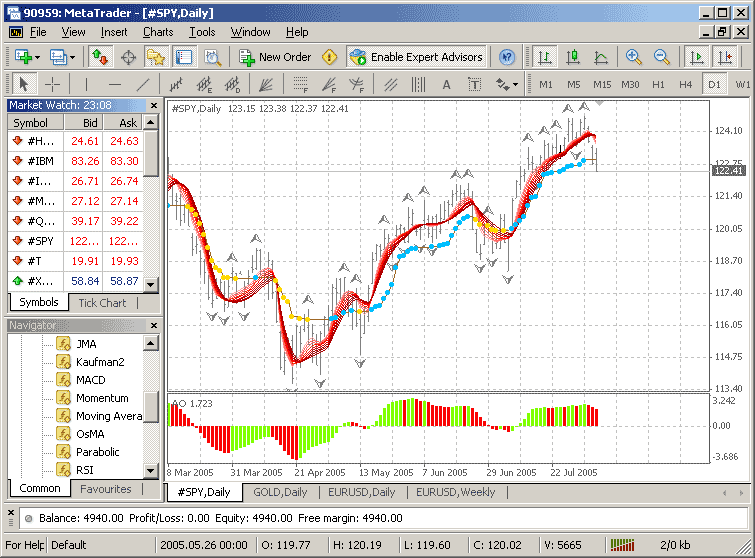
Task: Select the text label T tool
Action: click(475, 85)
